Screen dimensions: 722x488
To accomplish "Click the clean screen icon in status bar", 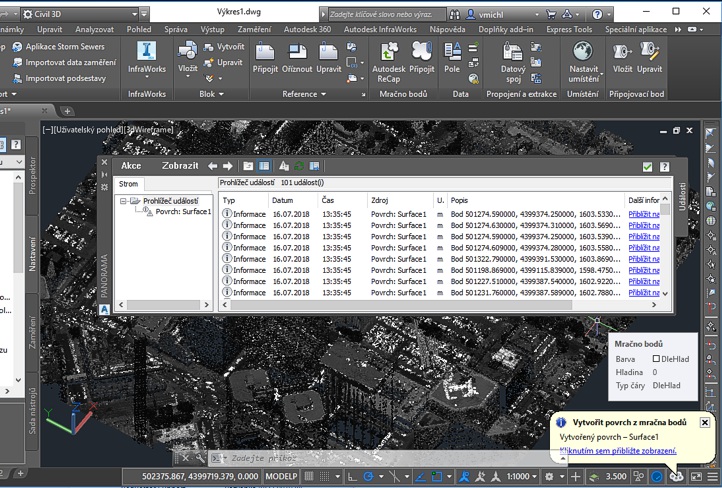I will 696,476.
